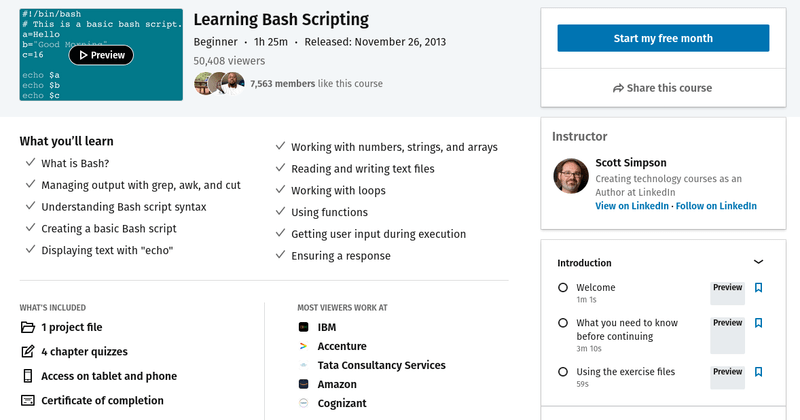The image size is (800, 420).
Task: Bookmark the Using the exercise files lesson
Action: pyautogui.click(x=758, y=372)
